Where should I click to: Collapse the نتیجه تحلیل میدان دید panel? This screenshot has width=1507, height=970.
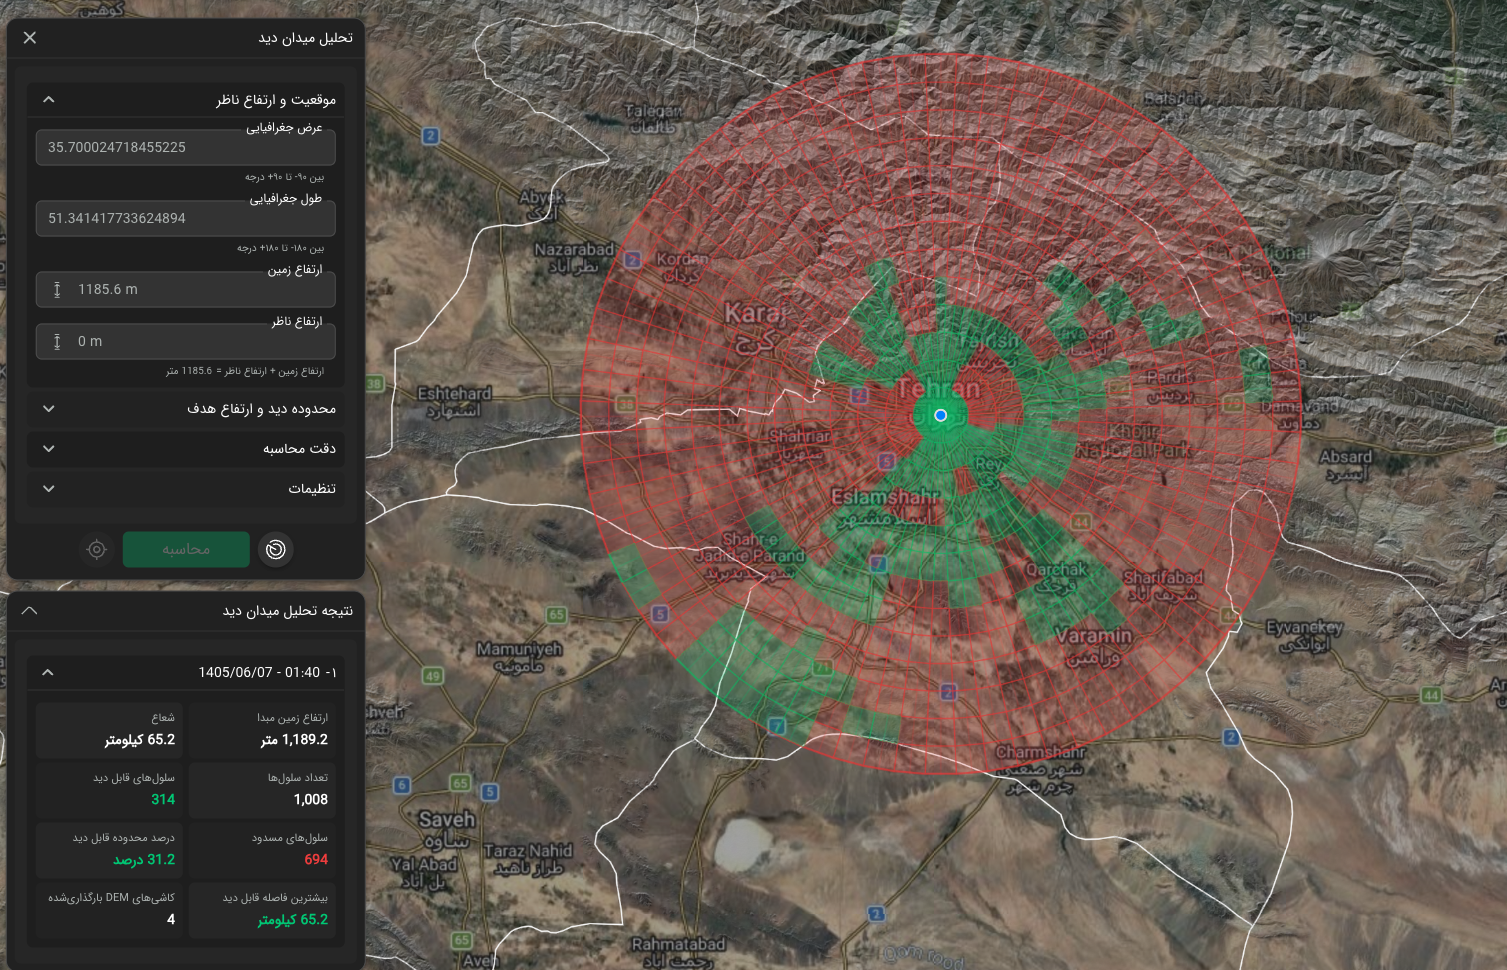click(30, 610)
